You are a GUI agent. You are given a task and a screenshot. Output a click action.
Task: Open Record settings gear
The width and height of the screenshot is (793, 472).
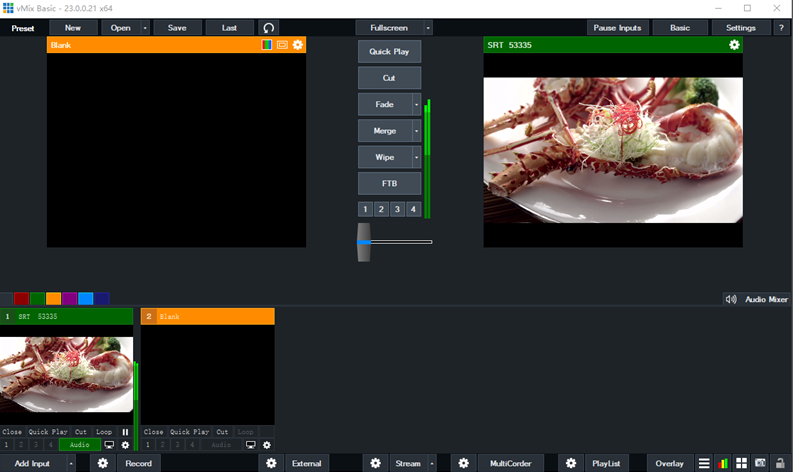click(x=103, y=463)
